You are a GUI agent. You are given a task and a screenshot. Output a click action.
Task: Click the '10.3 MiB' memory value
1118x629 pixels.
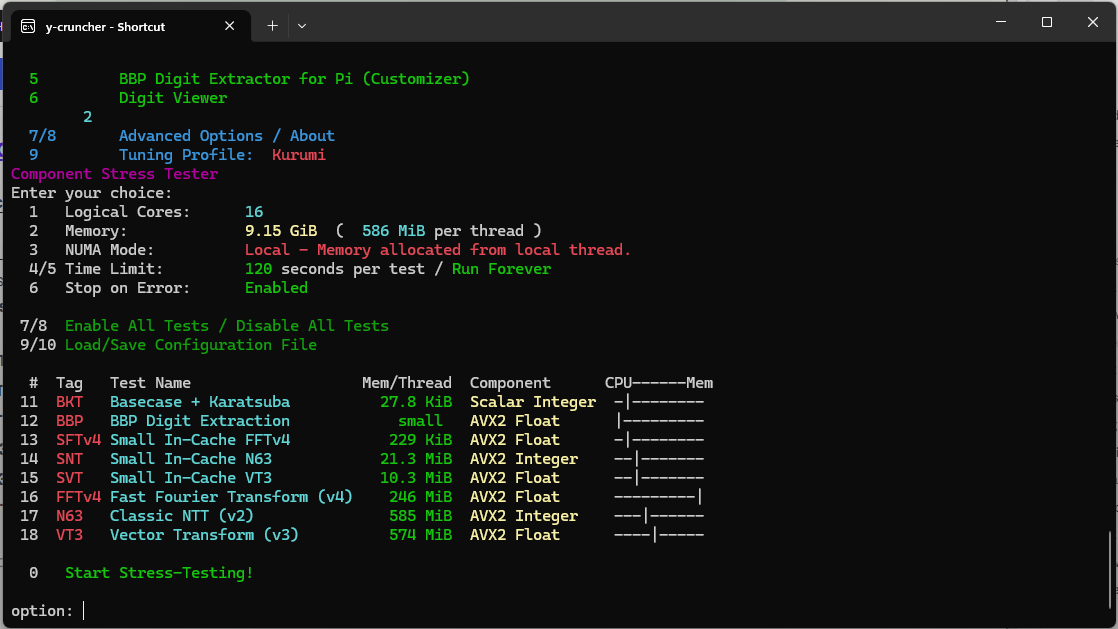pos(416,478)
